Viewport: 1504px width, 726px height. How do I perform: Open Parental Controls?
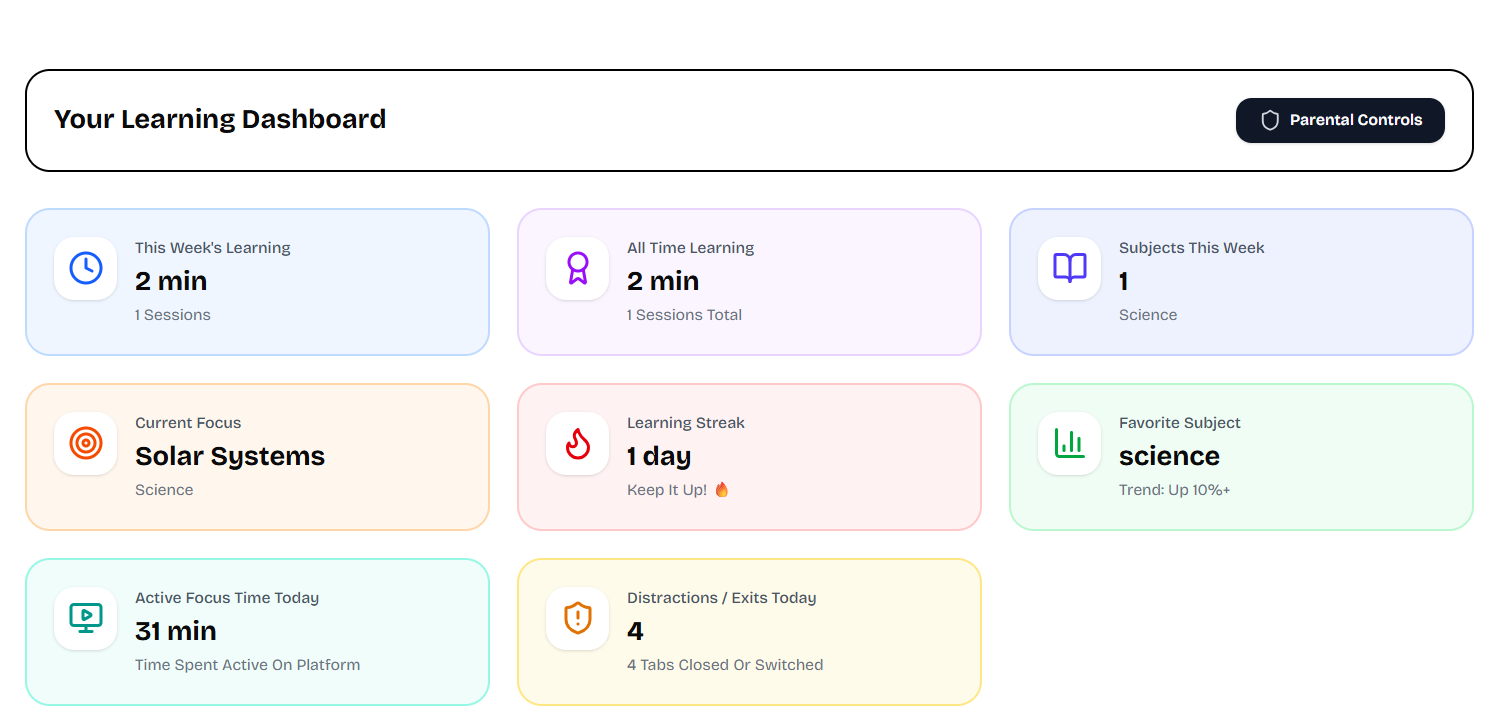pos(1340,120)
